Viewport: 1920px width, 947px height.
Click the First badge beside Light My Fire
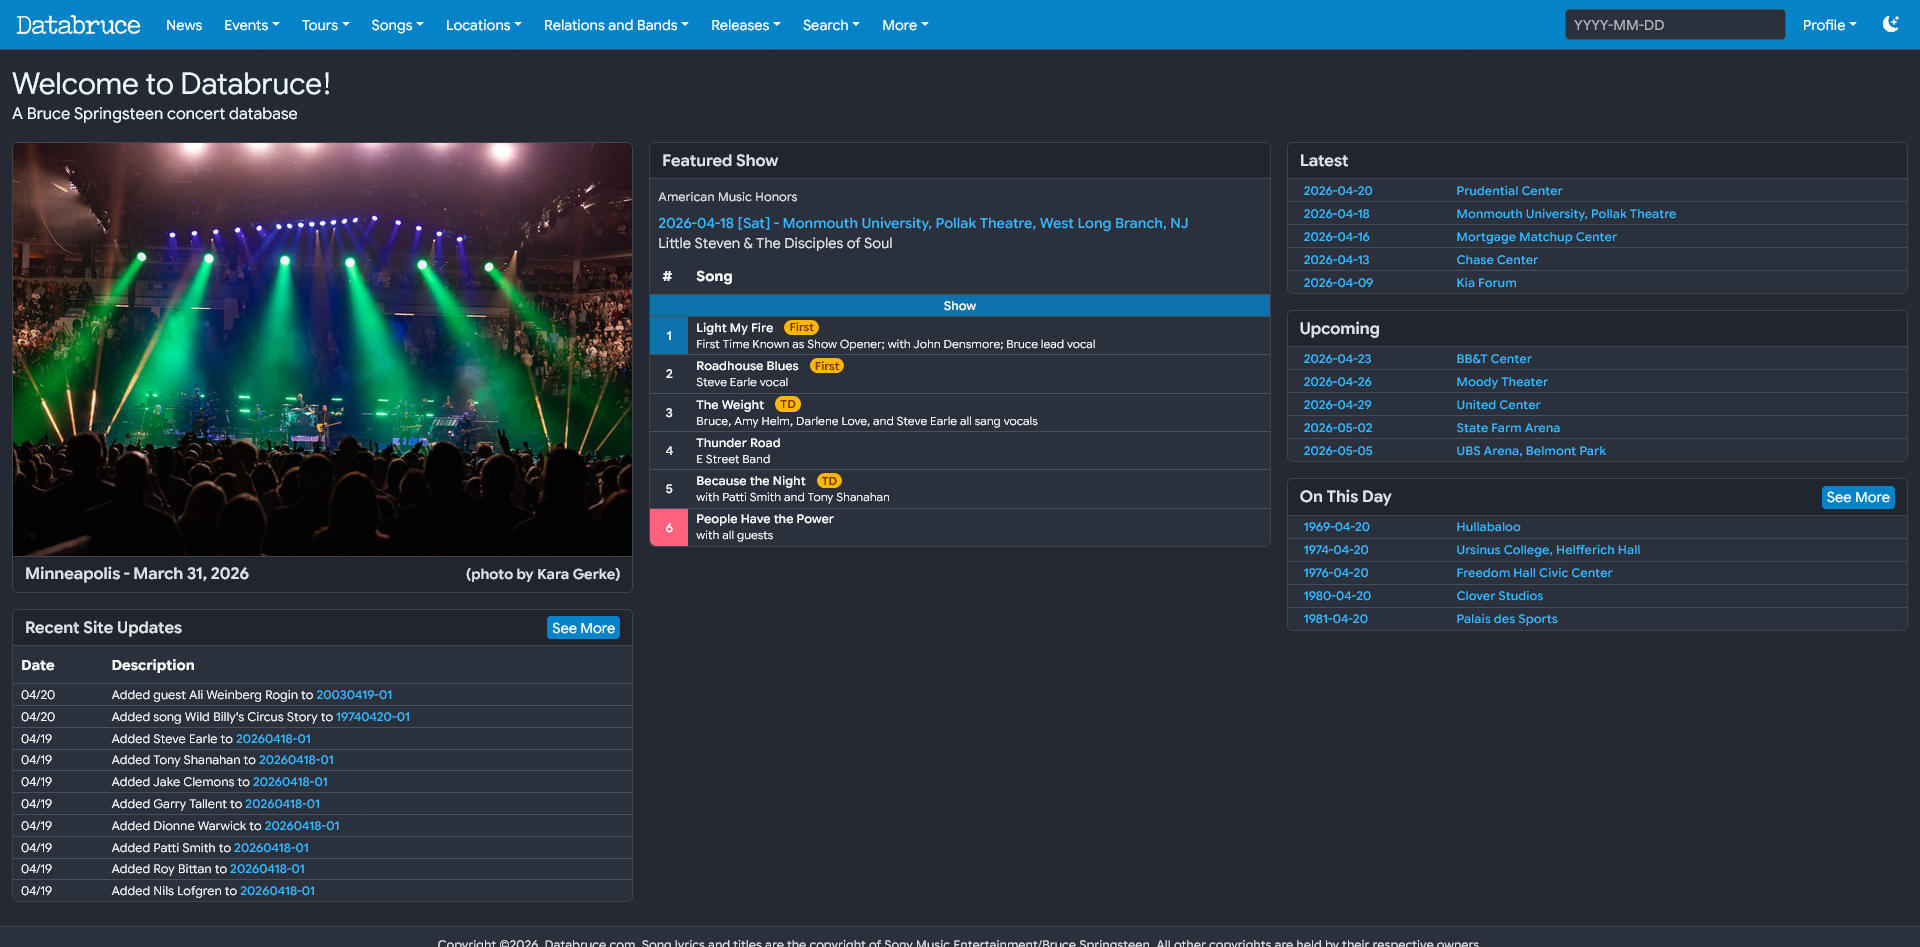801,328
